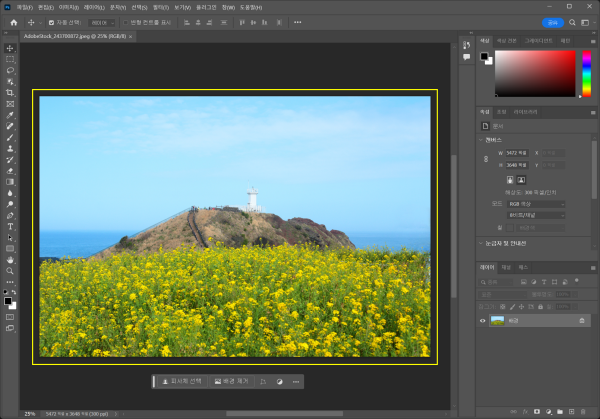
Task: Hide the background layer with eye icon
Action: tap(483, 321)
